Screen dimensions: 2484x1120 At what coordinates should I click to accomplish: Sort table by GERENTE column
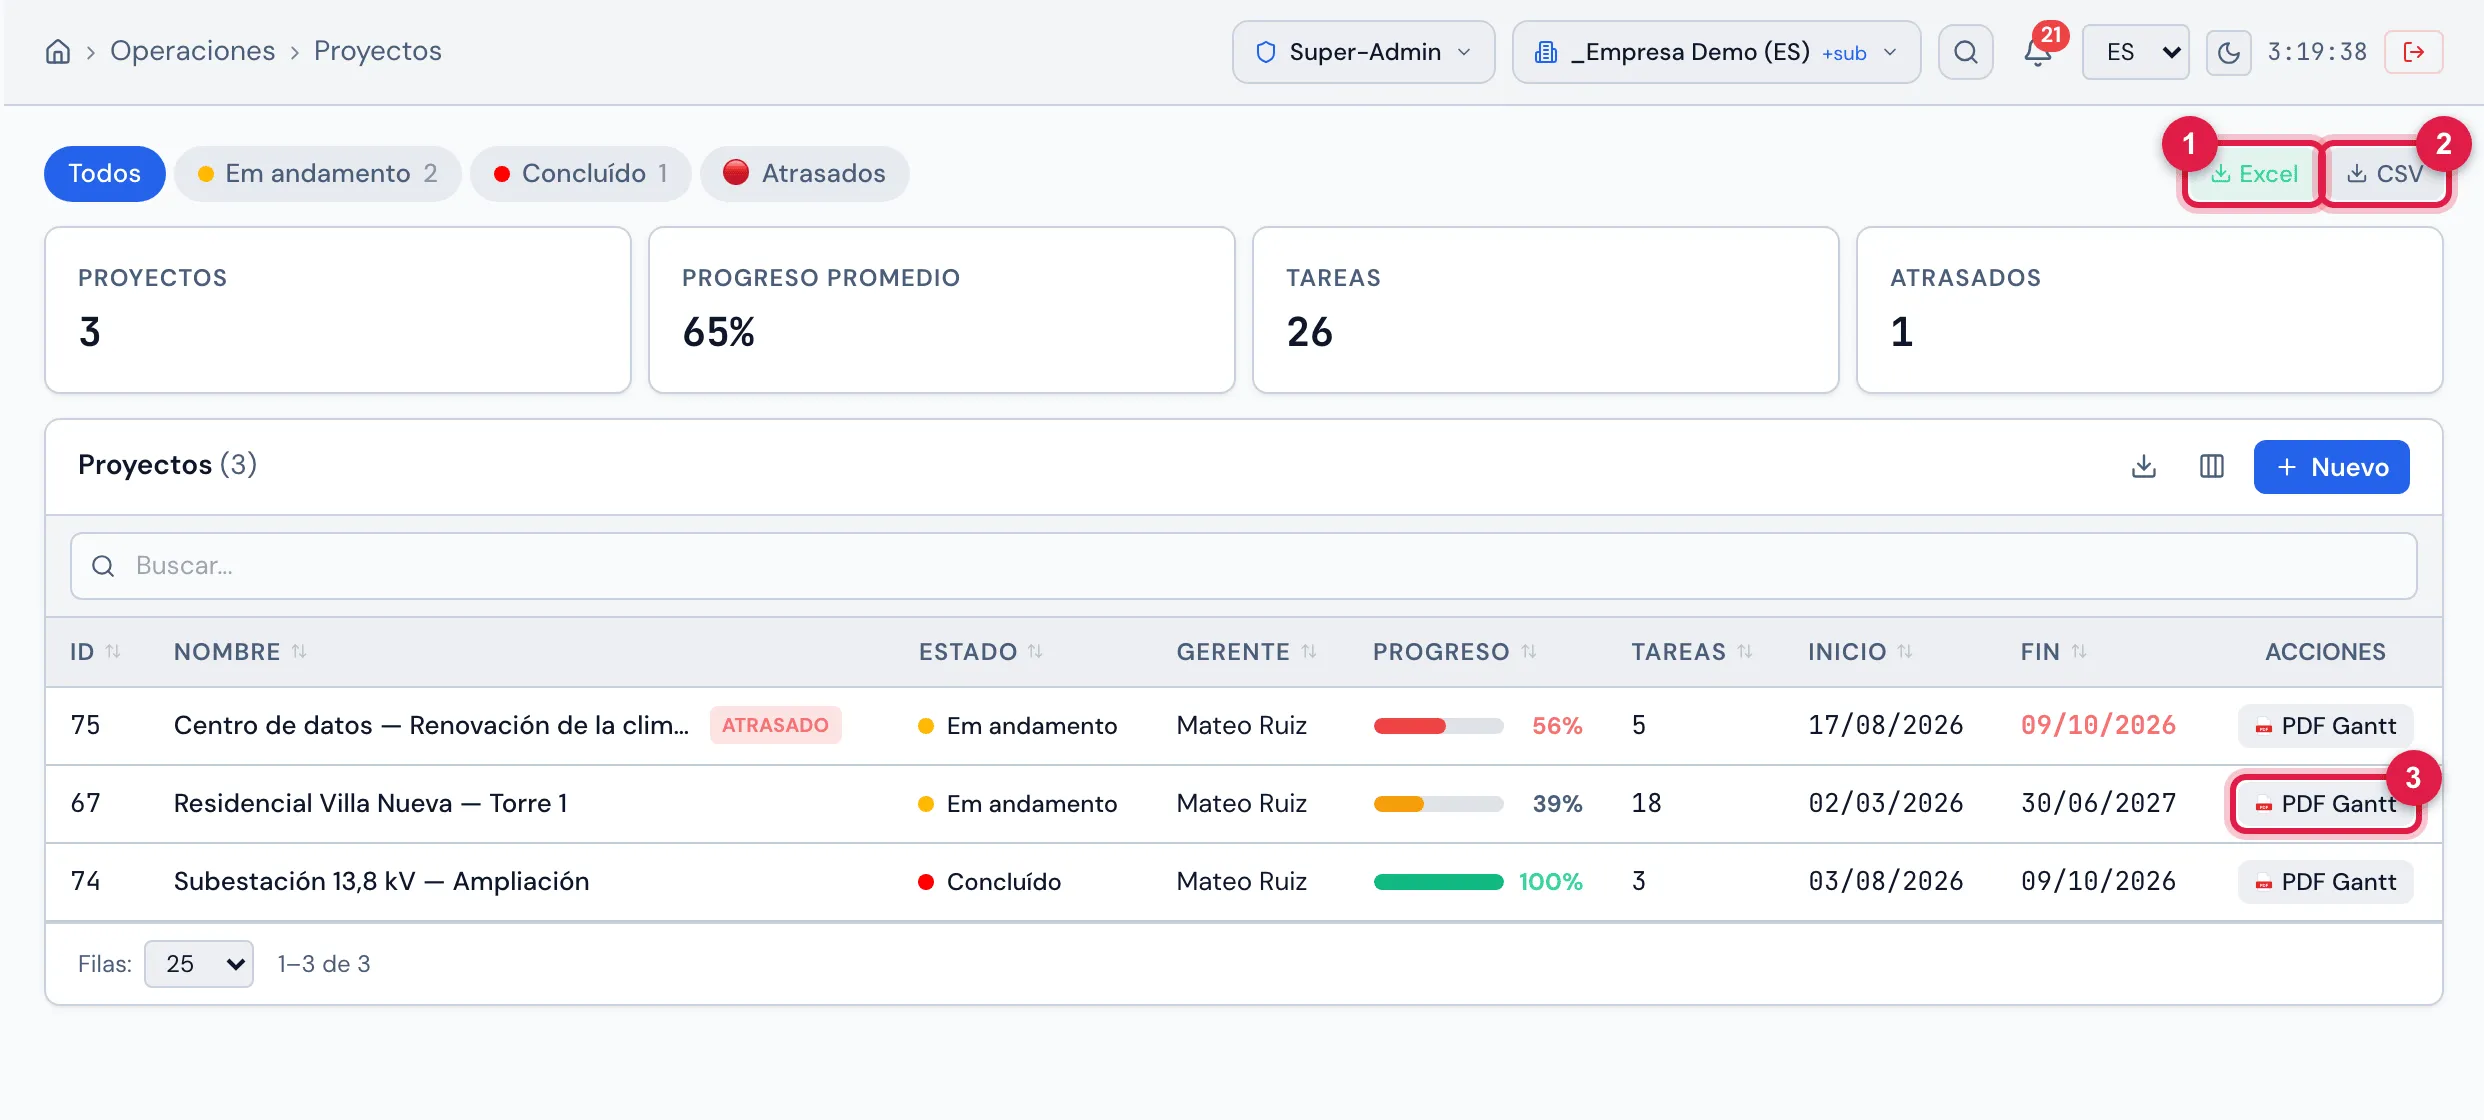[x=1246, y=652]
